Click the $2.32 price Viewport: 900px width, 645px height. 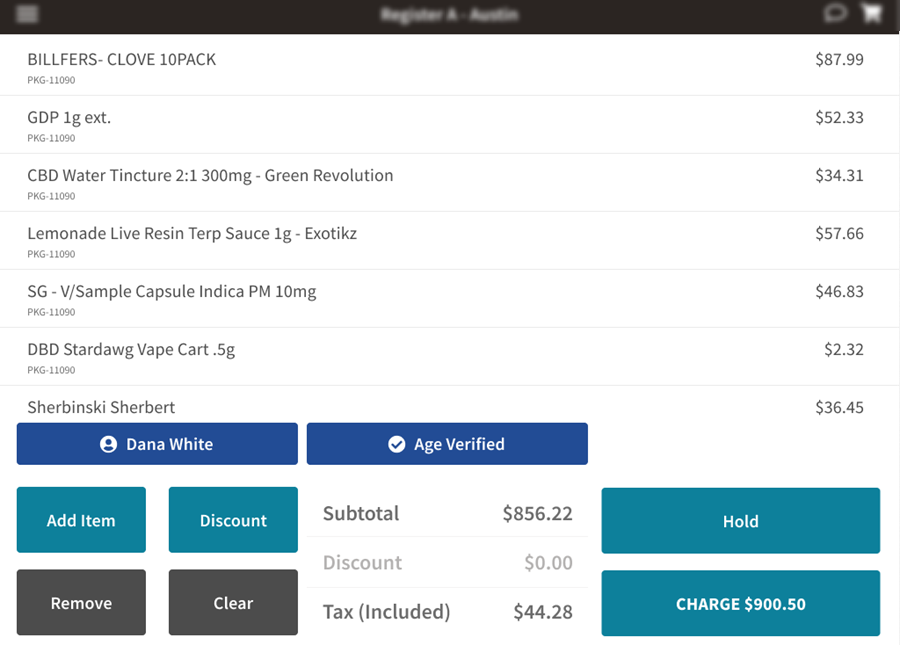click(x=844, y=349)
